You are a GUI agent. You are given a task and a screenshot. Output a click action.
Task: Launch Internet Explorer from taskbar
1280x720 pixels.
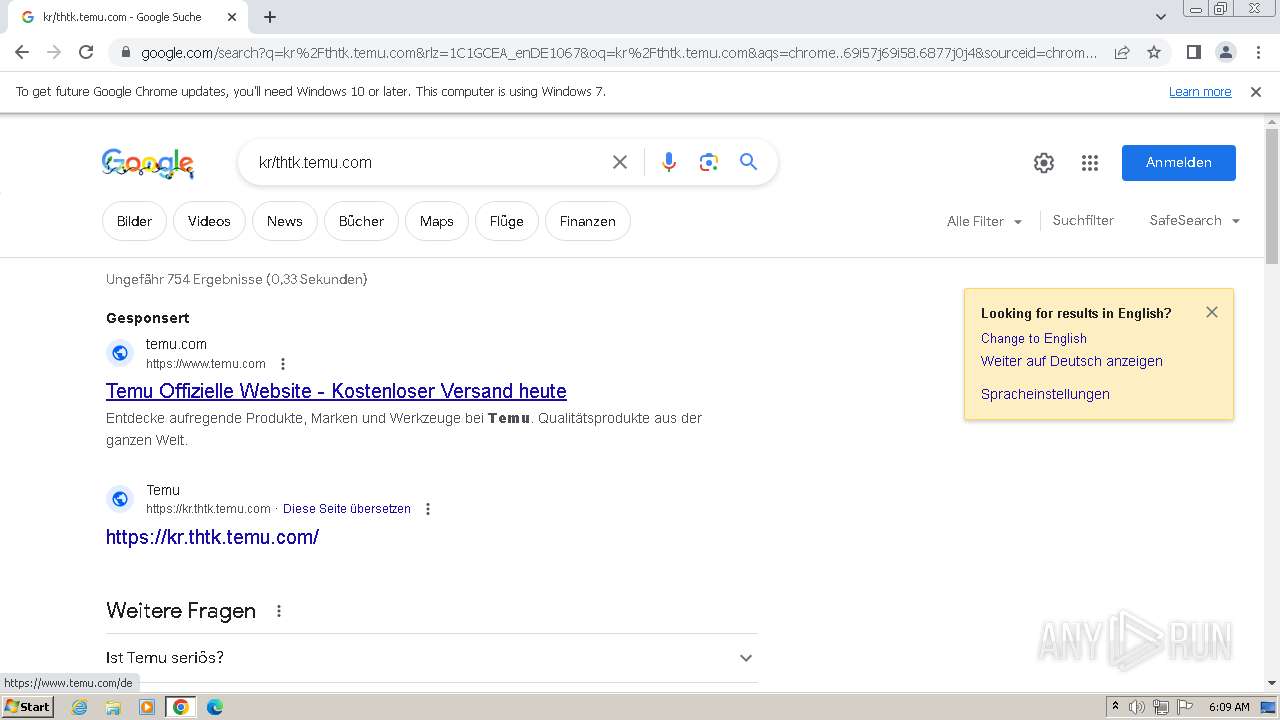pyautogui.click(x=80, y=707)
